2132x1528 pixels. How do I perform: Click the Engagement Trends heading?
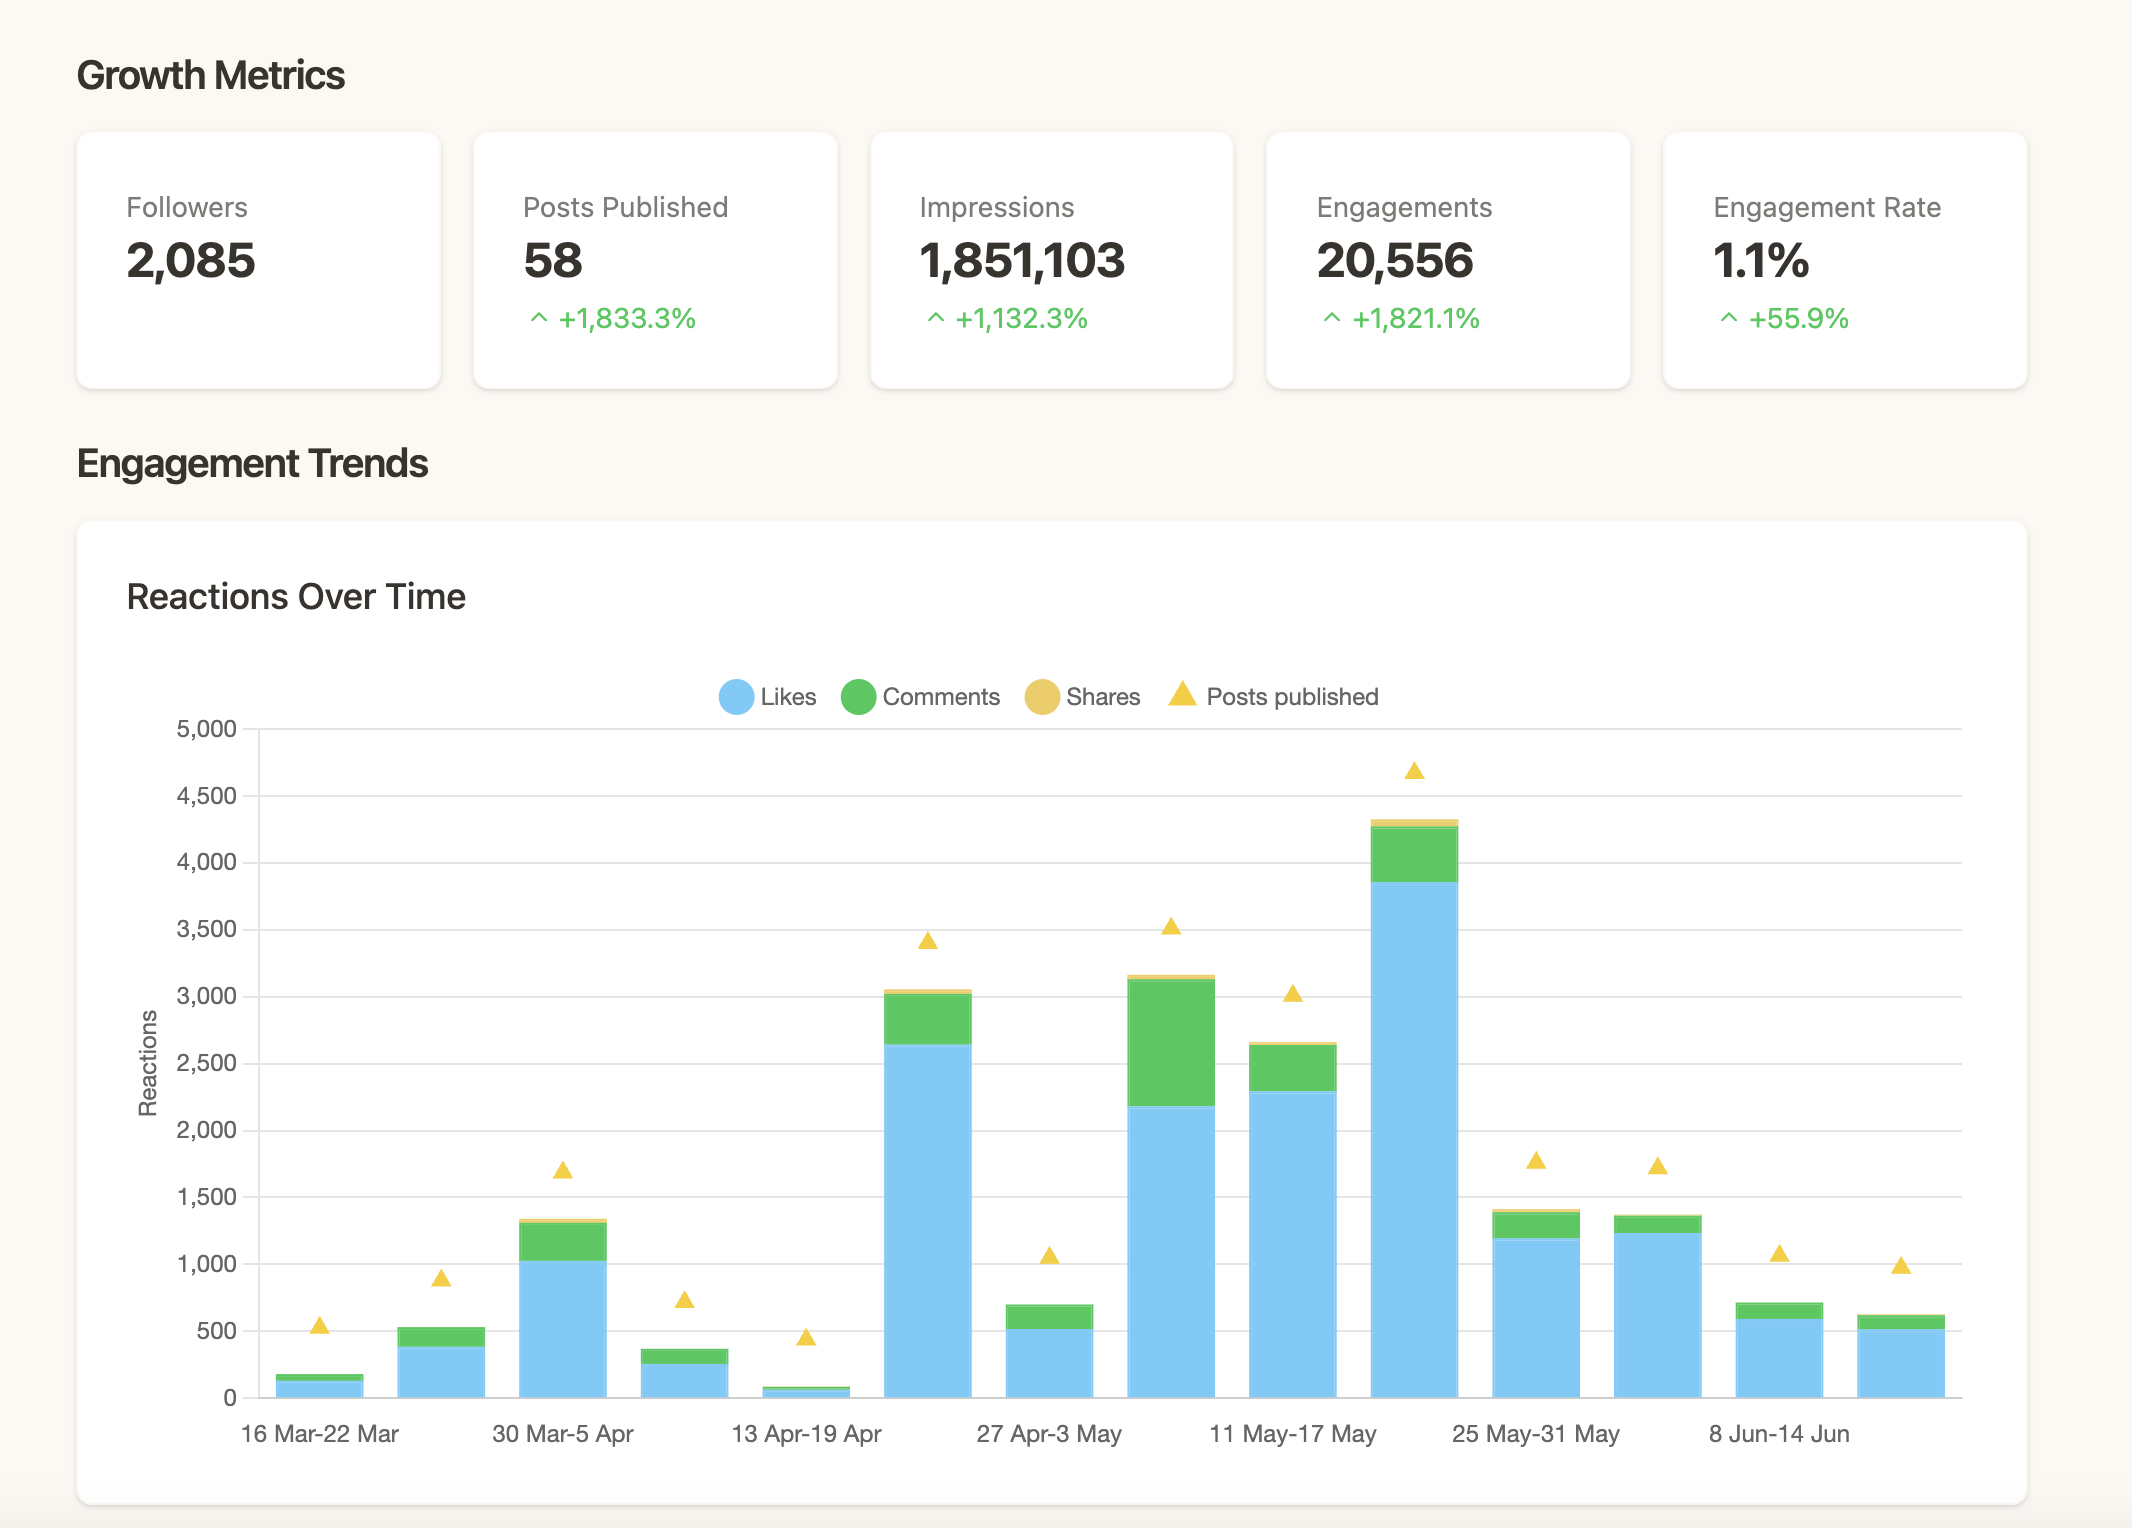click(252, 464)
